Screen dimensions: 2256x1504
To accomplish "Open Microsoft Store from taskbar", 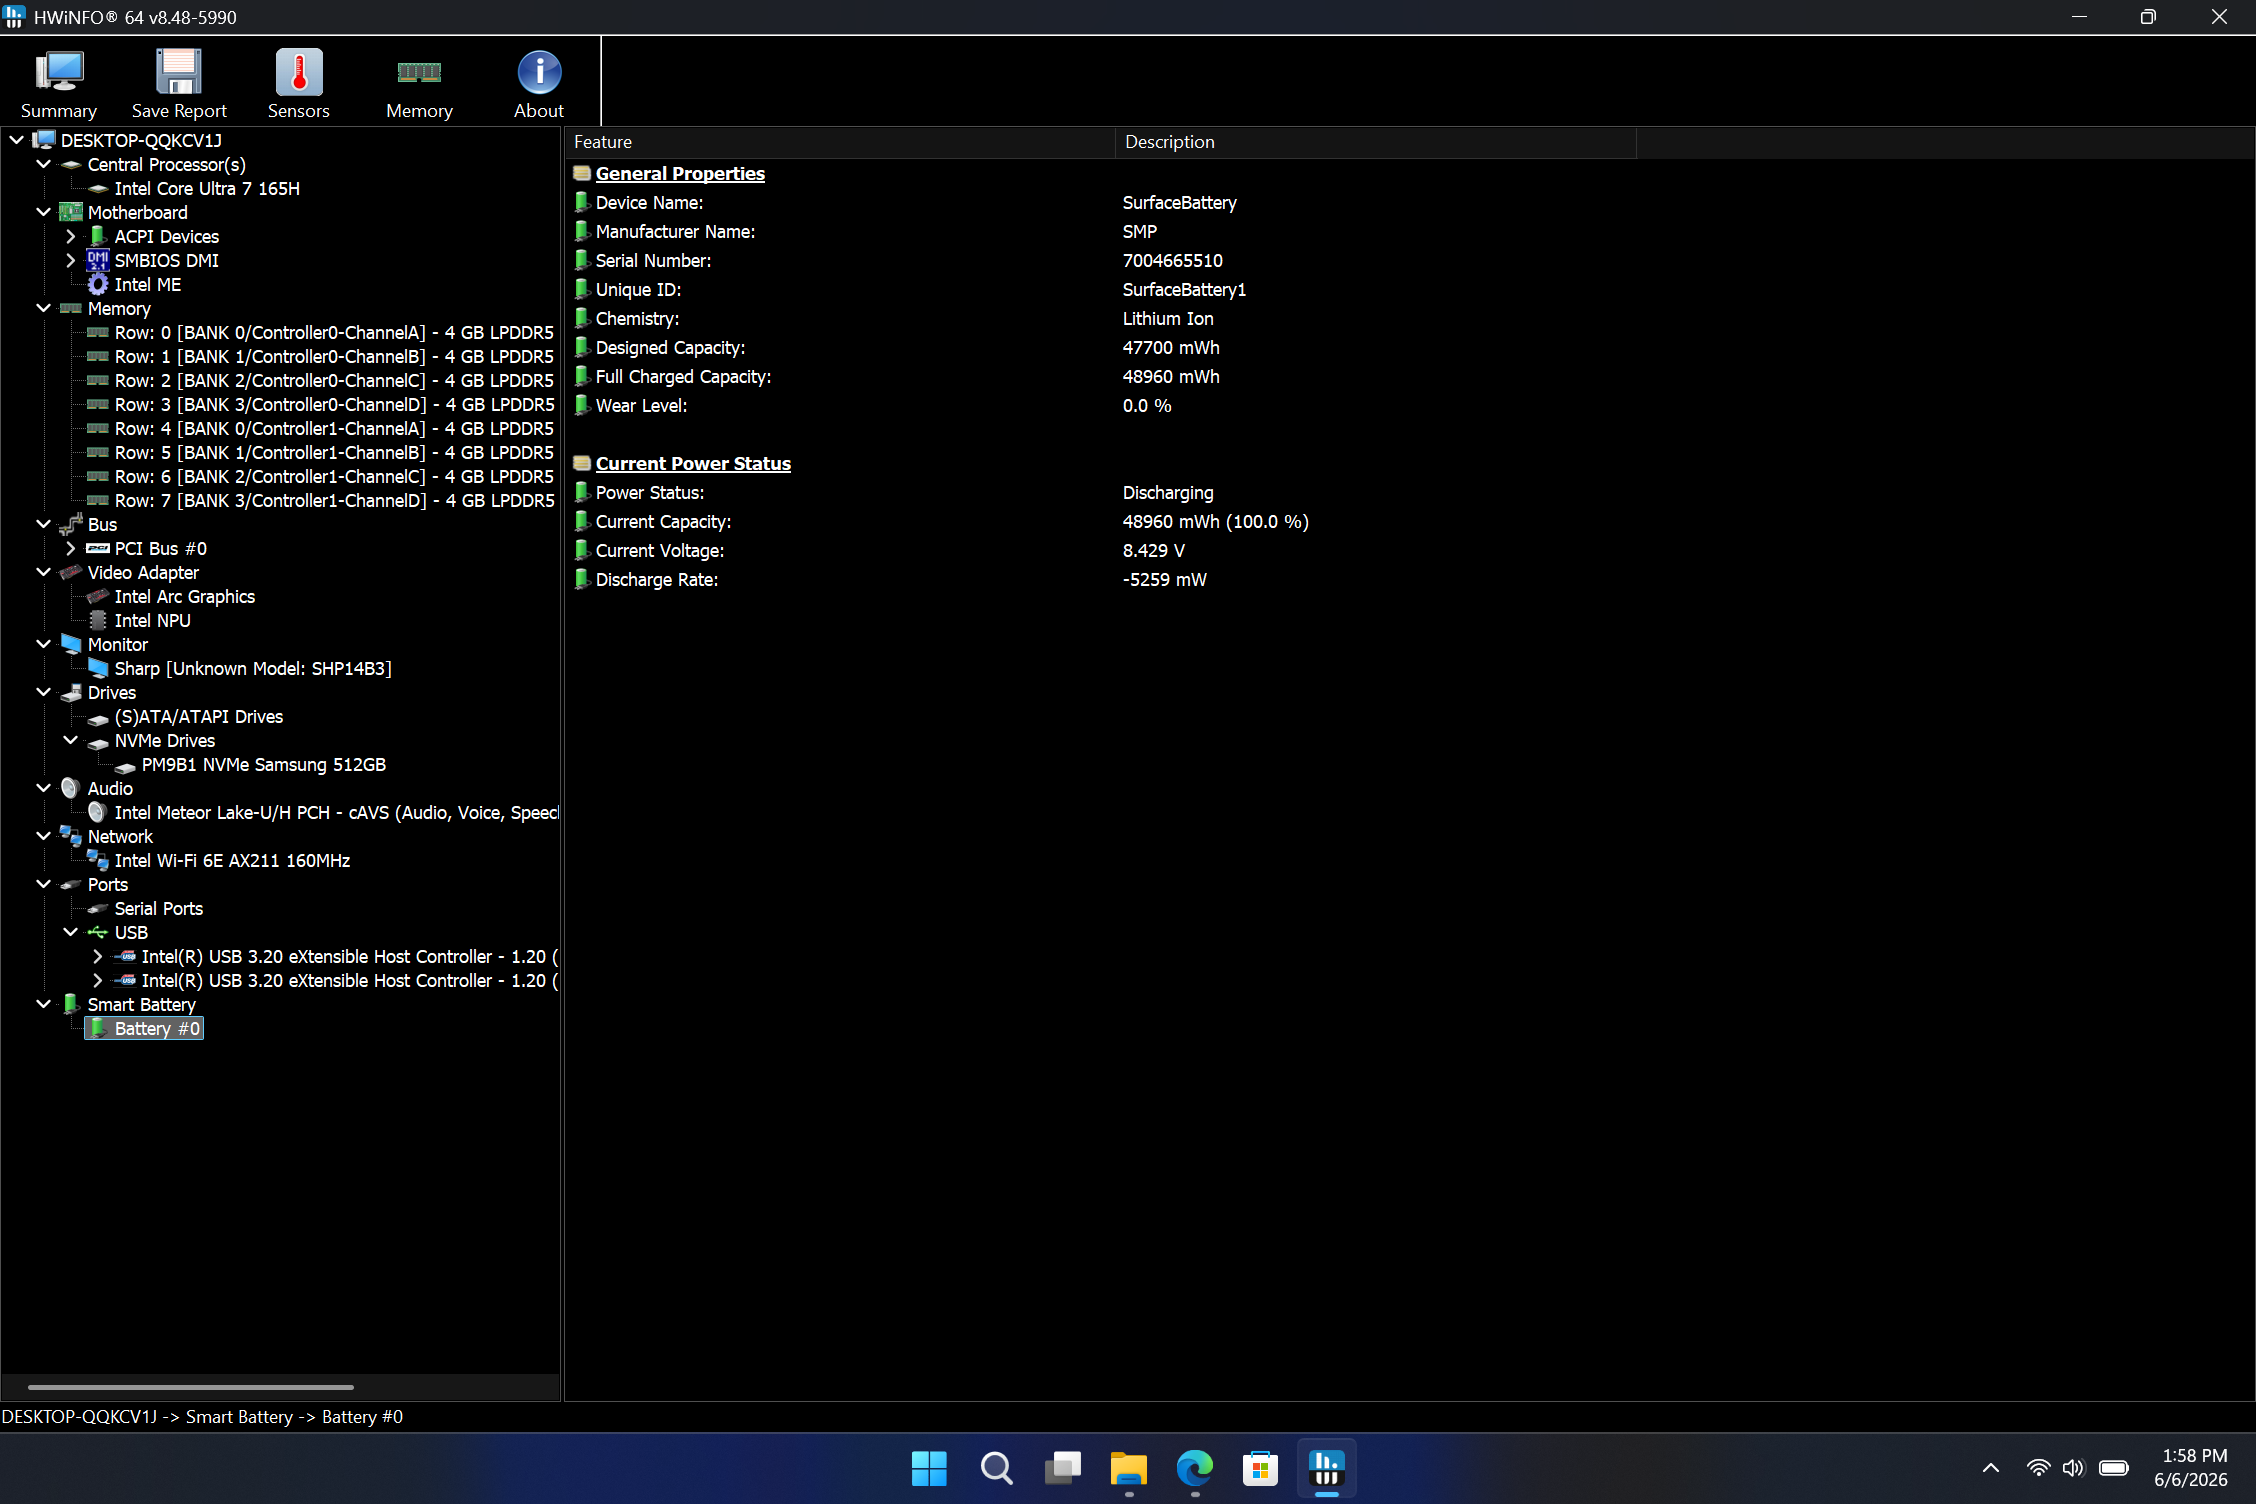I will pos(1260,1468).
